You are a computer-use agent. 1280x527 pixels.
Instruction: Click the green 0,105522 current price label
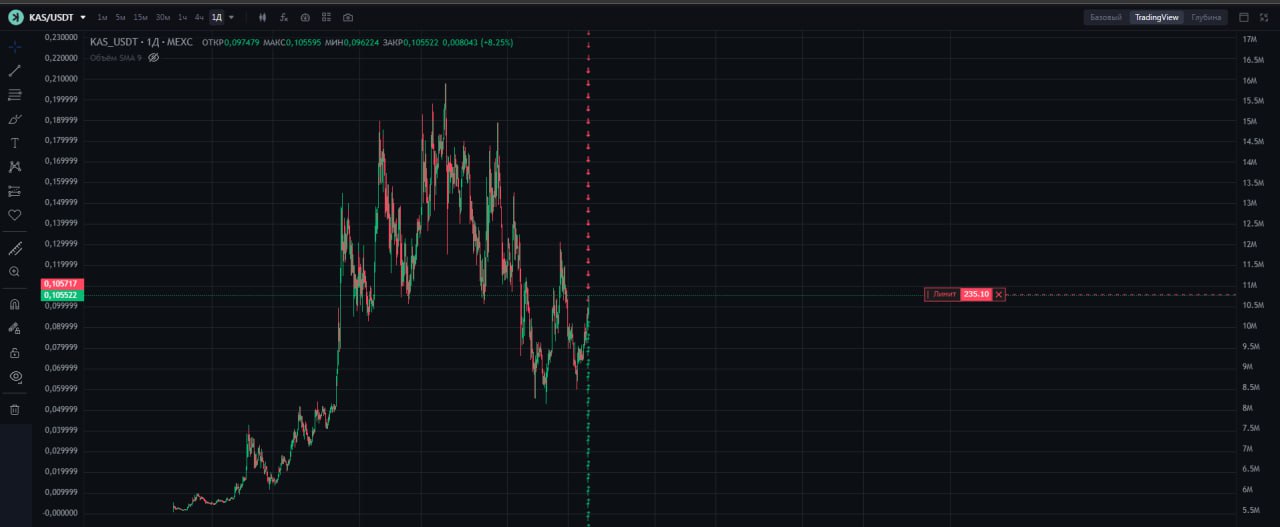click(60, 295)
